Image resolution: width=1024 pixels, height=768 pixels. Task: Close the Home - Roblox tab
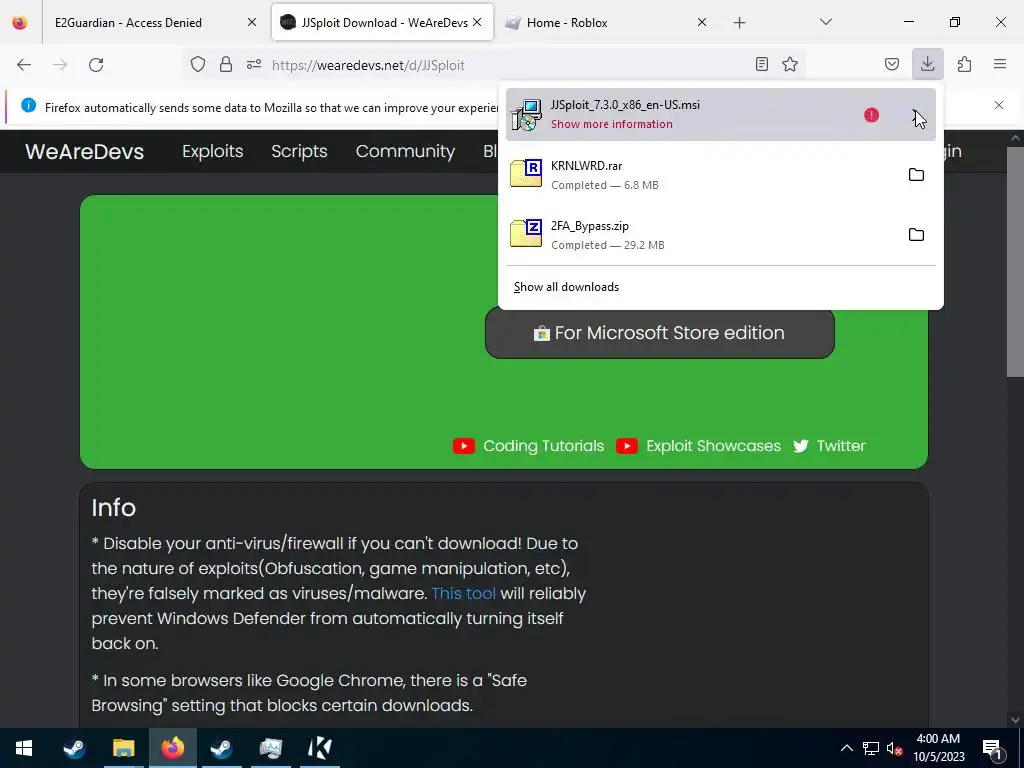click(701, 23)
